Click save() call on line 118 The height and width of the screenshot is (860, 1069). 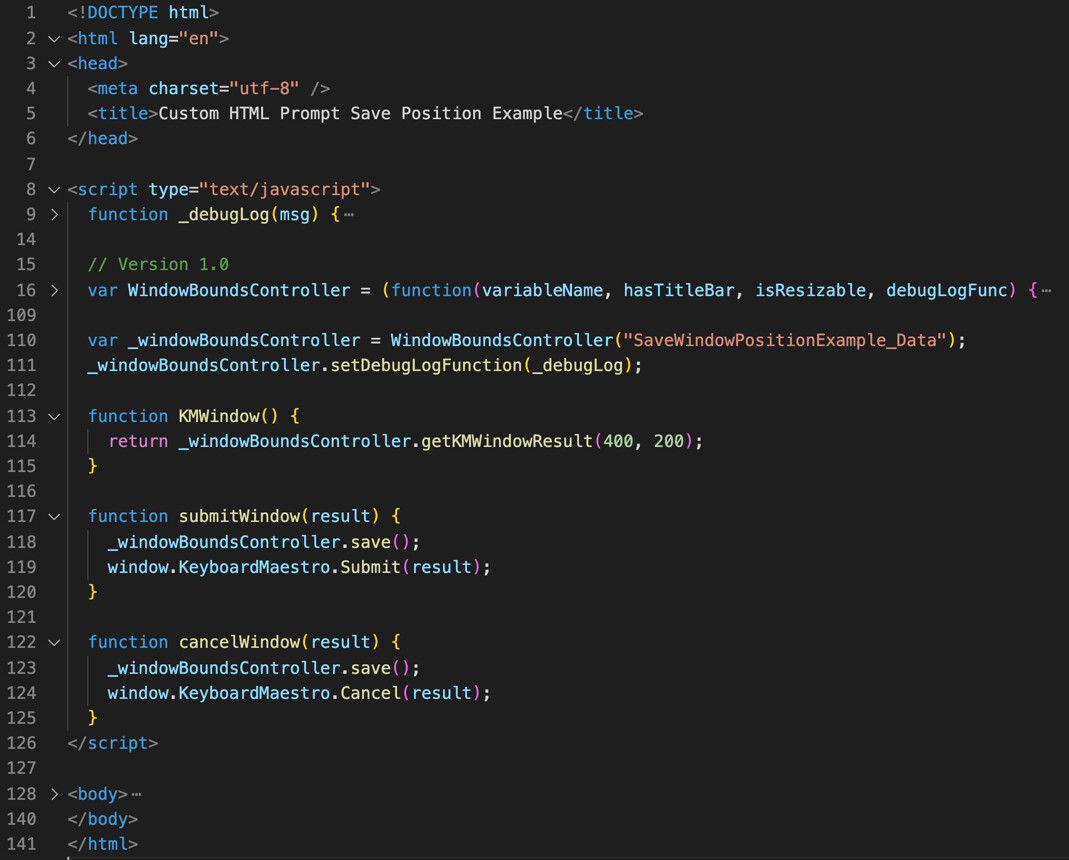click(x=380, y=542)
